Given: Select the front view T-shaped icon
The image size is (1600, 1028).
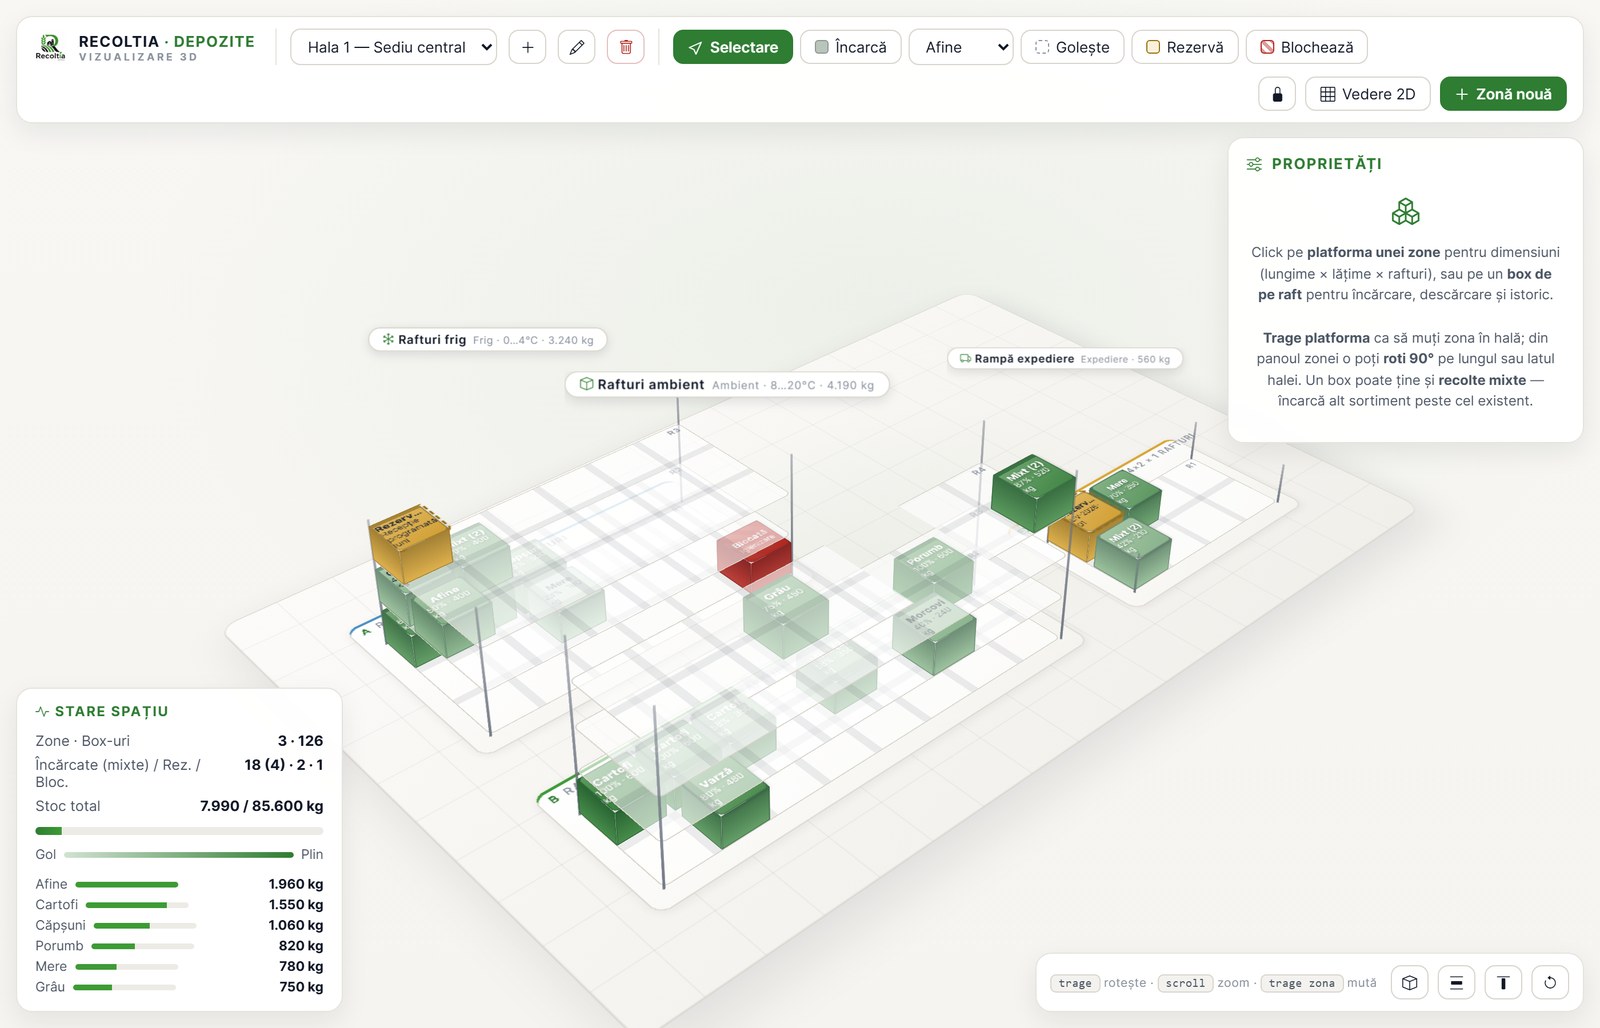Looking at the screenshot, I should pos(1503,983).
